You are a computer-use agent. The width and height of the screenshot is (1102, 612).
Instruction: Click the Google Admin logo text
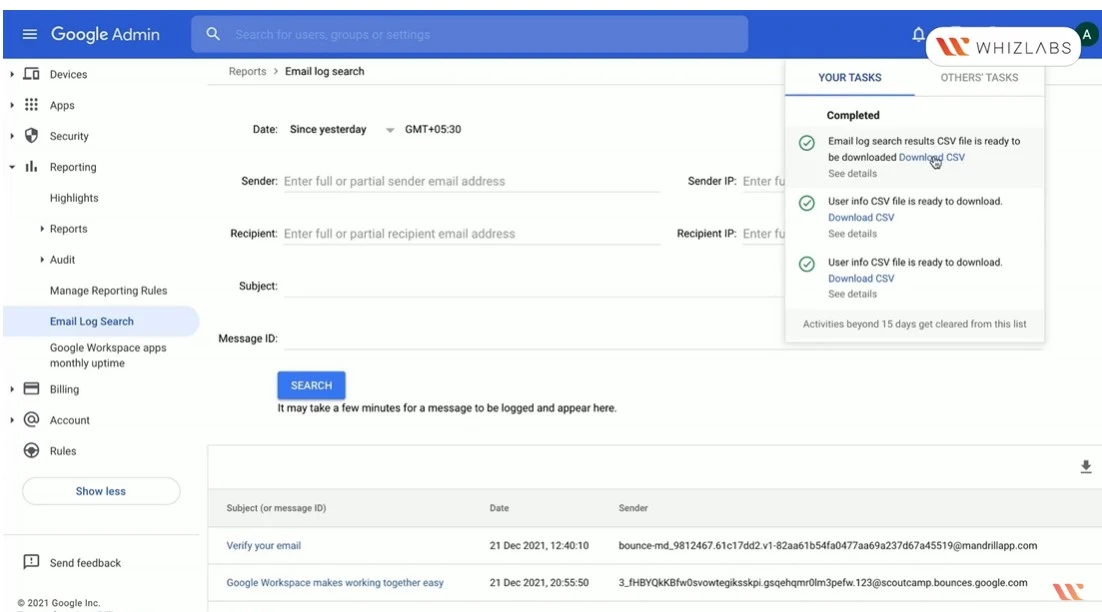[x=105, y=34]
